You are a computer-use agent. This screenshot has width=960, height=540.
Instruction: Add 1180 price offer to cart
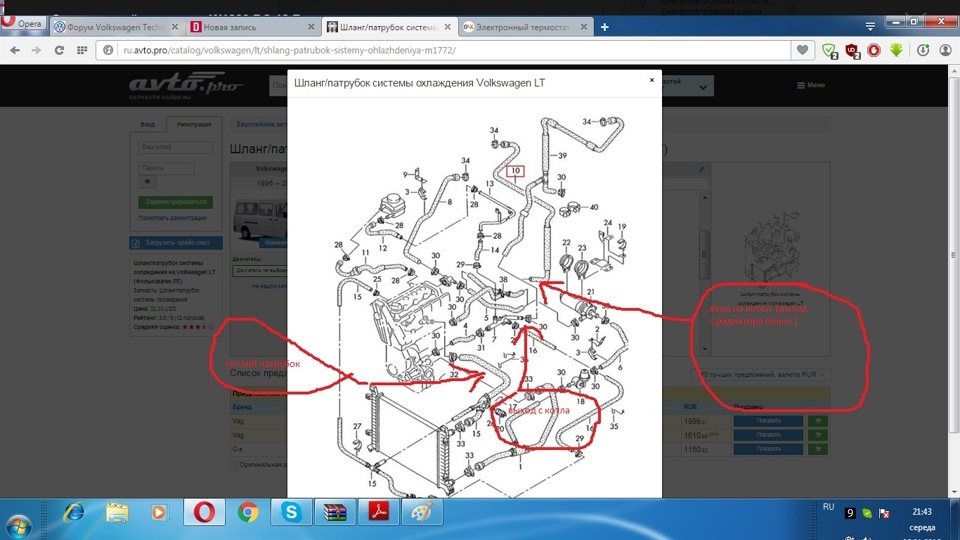tap(817, 449)
